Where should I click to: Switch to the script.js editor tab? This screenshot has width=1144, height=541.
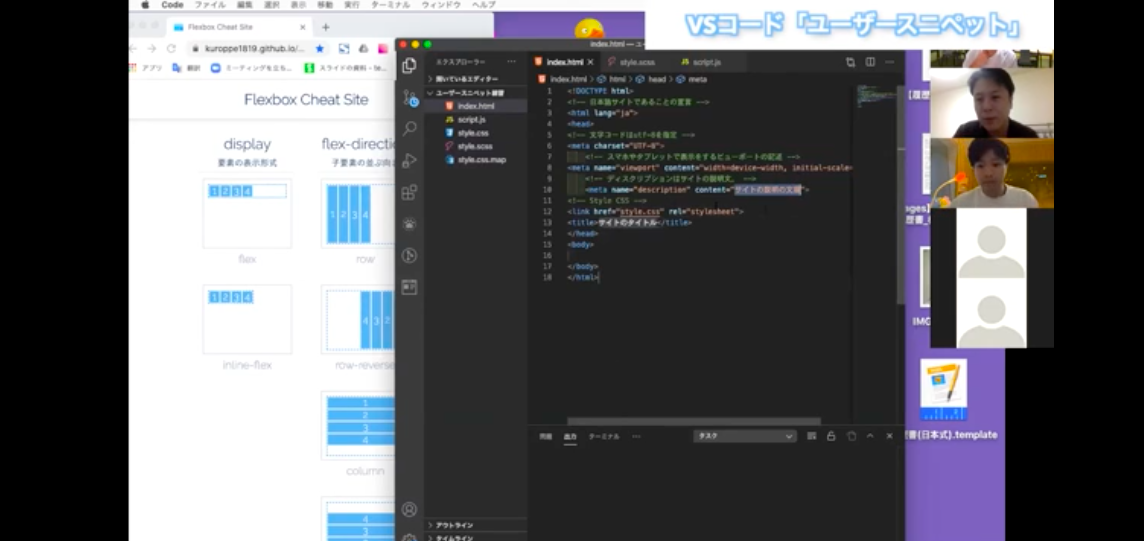click(x=706, y=62)
